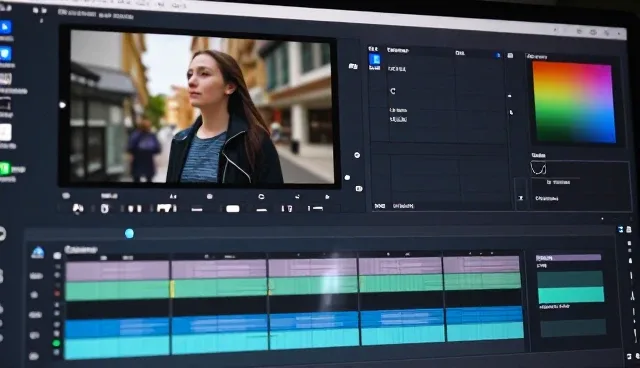This screenshot has width=640, height=368.
Task: Click the blue playhead dot on timeline ruler
Action: pyautogui.click(x=129, y=233)
